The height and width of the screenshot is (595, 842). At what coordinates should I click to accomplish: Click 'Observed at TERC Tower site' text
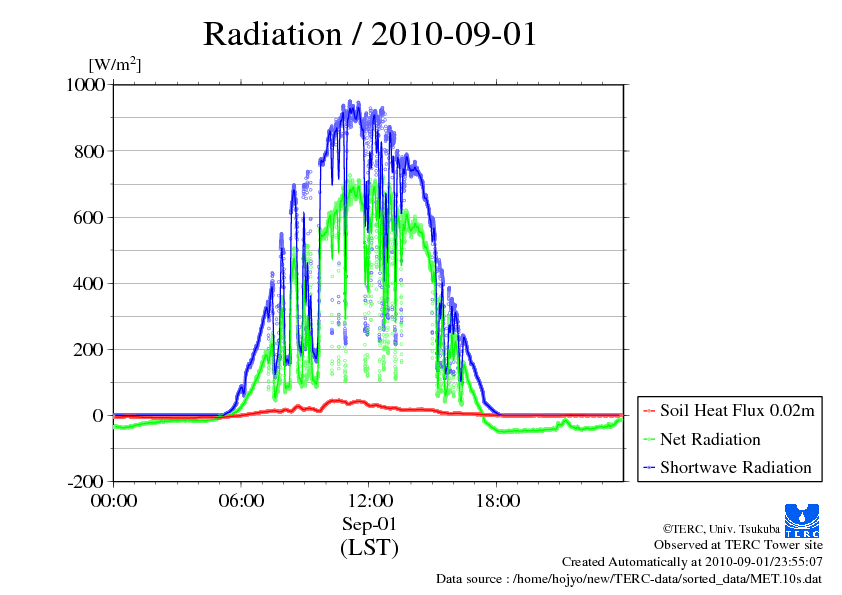(x=738, y=545)
